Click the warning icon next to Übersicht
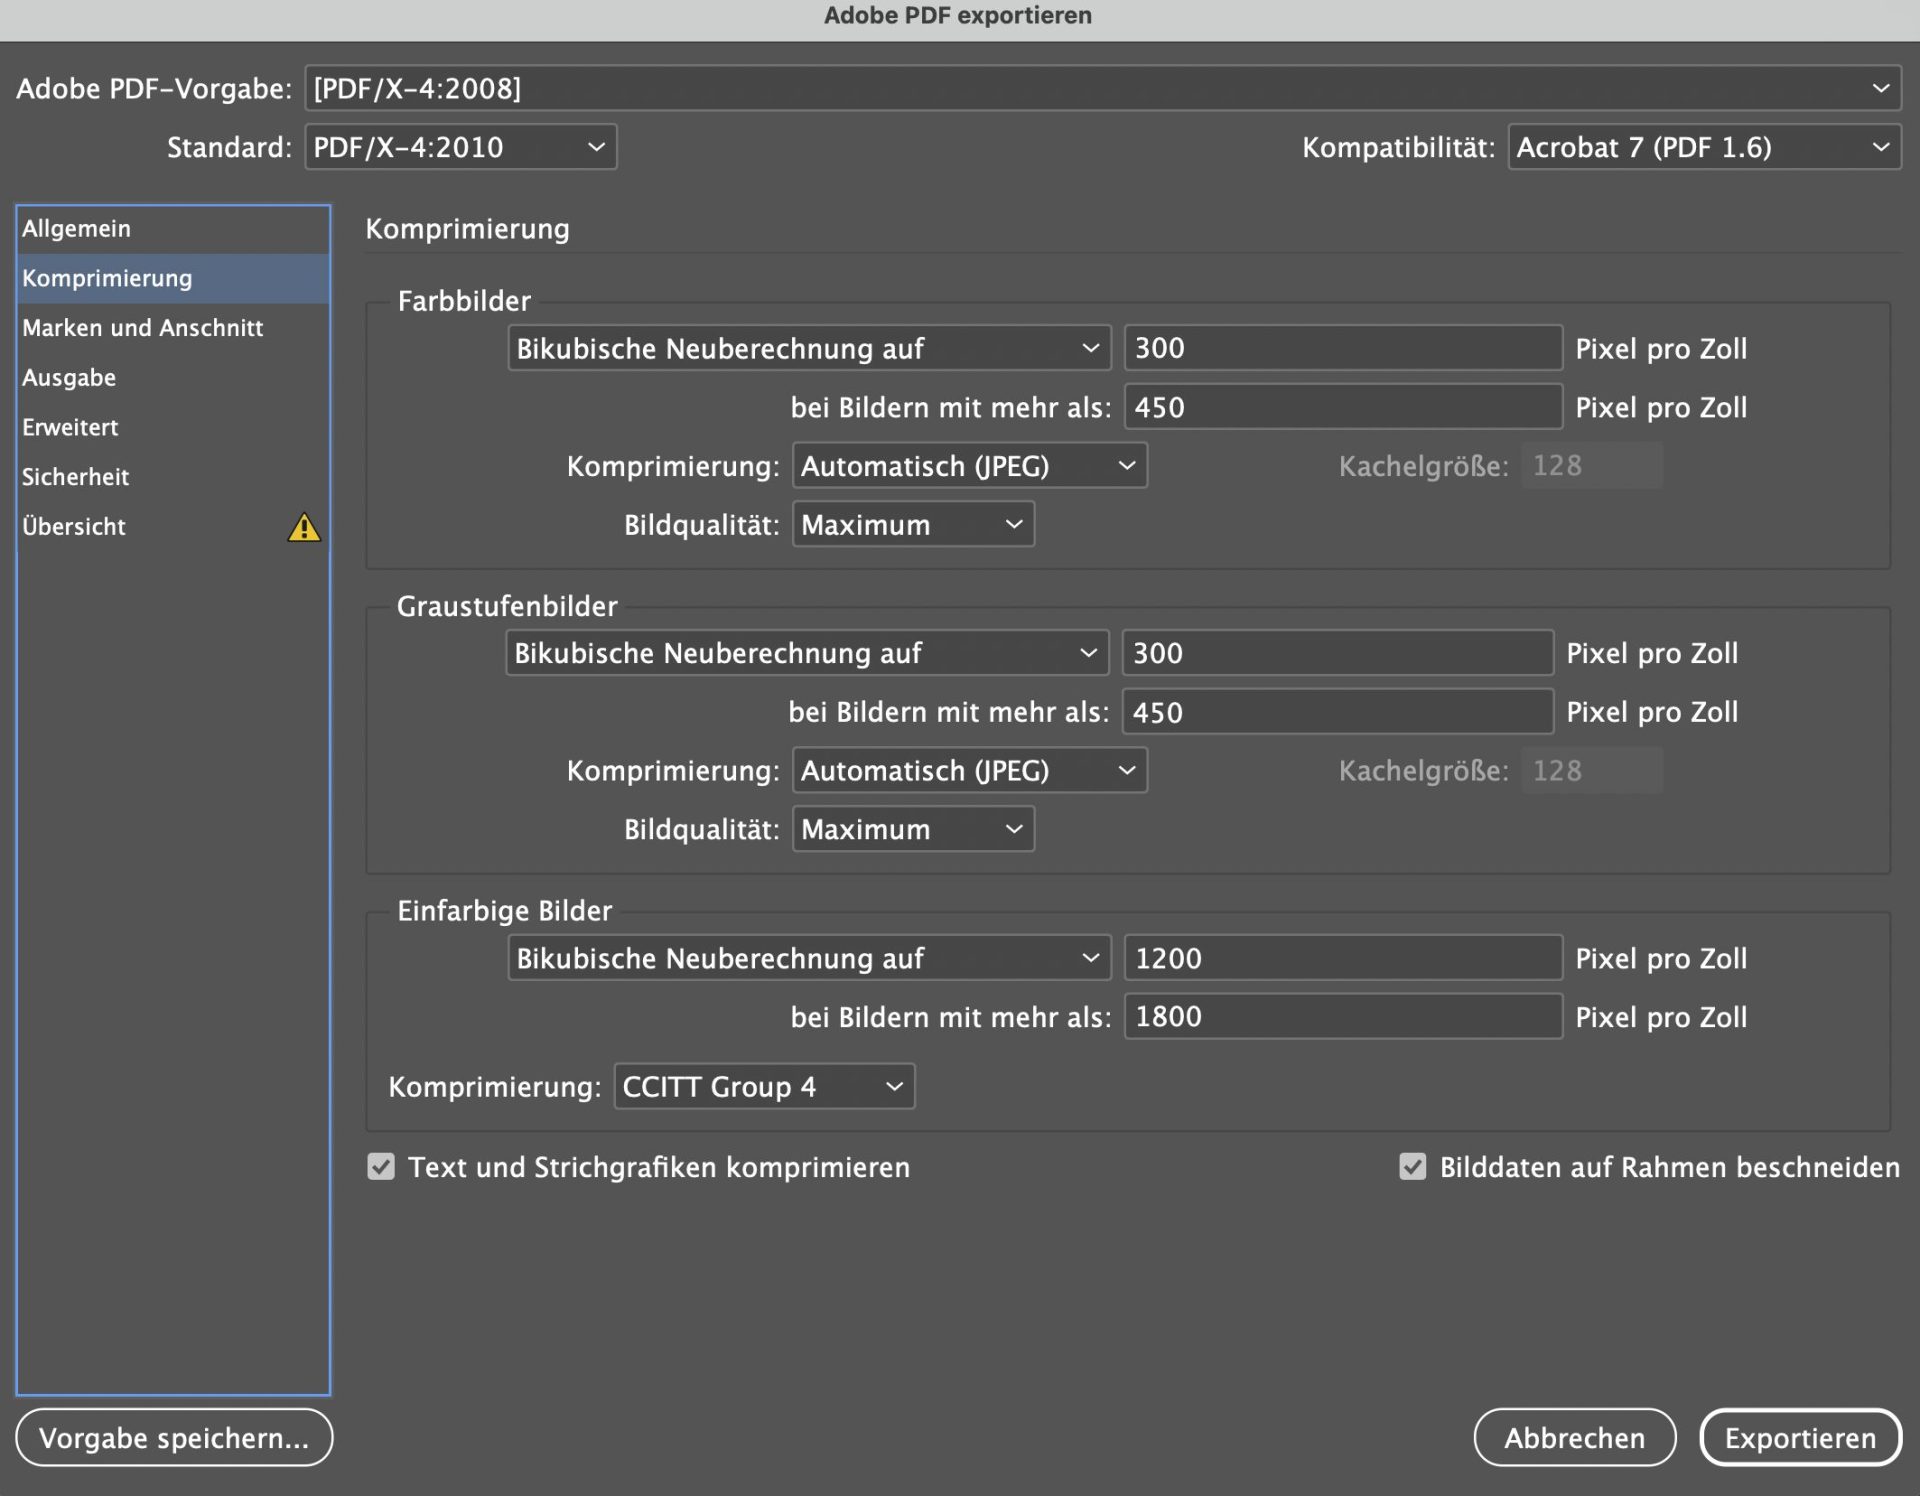The image size is (1920, 1496). pos(304,527)
